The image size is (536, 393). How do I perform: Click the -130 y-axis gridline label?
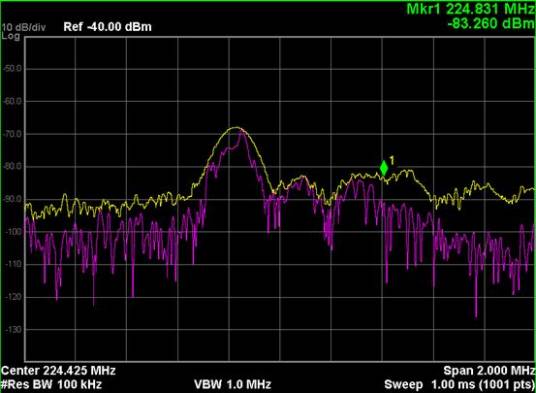pyautogui.click(x=13, y=329)
